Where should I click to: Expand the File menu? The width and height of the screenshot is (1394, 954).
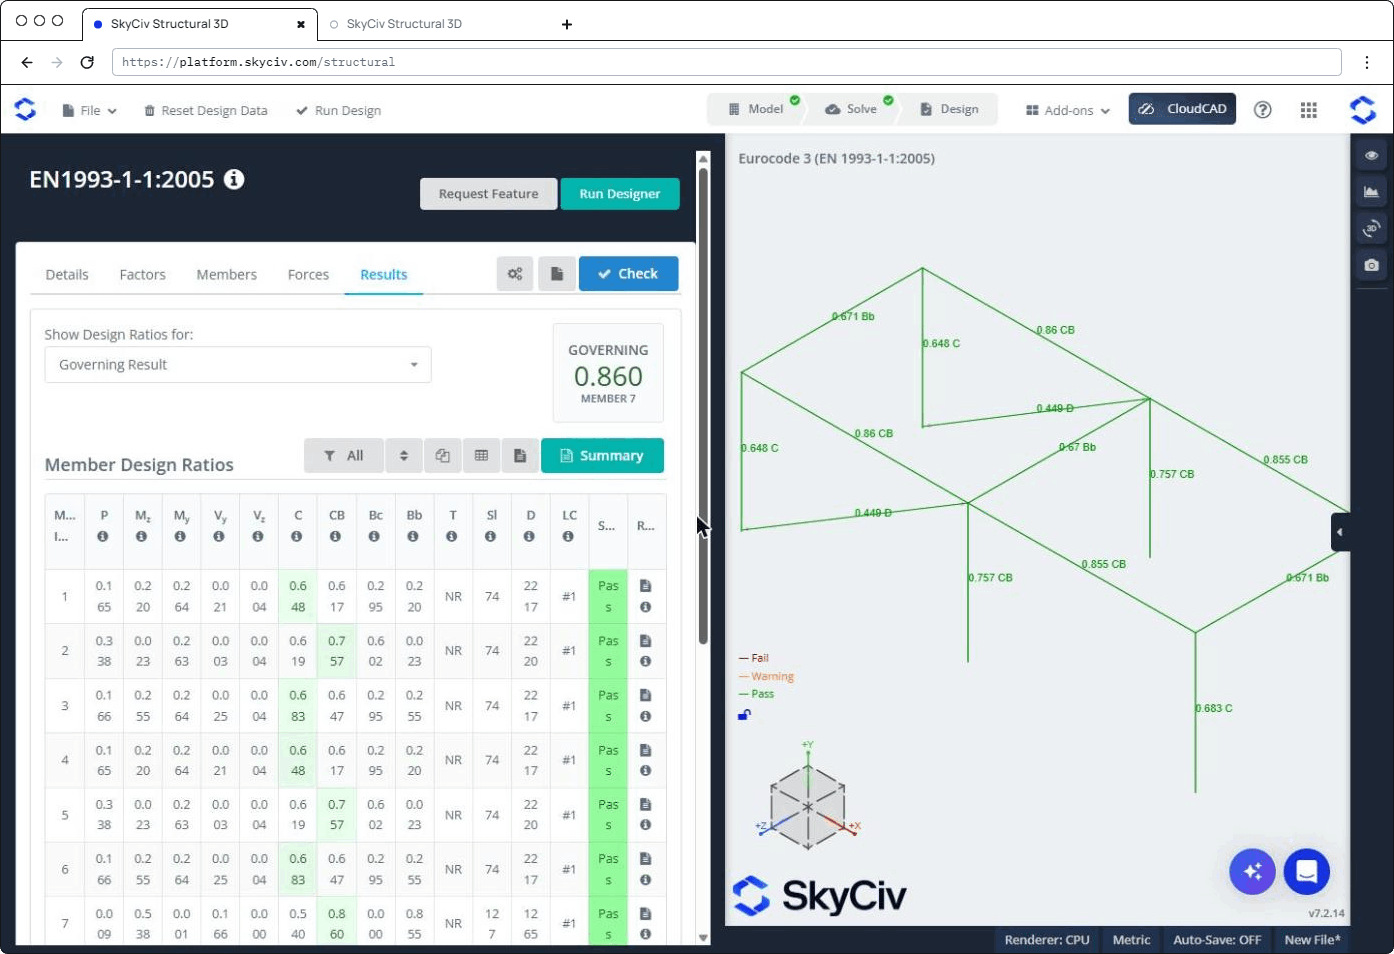pyautogui.click(x=90, y=111)
